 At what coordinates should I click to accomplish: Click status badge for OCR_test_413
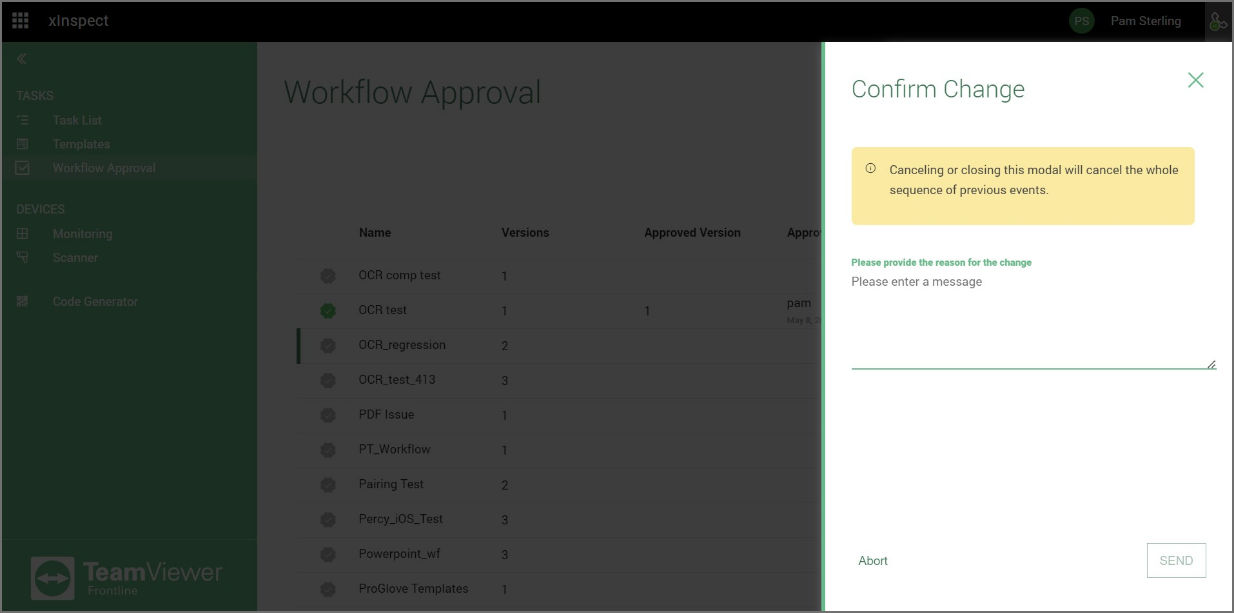click(x=328, y=380)
